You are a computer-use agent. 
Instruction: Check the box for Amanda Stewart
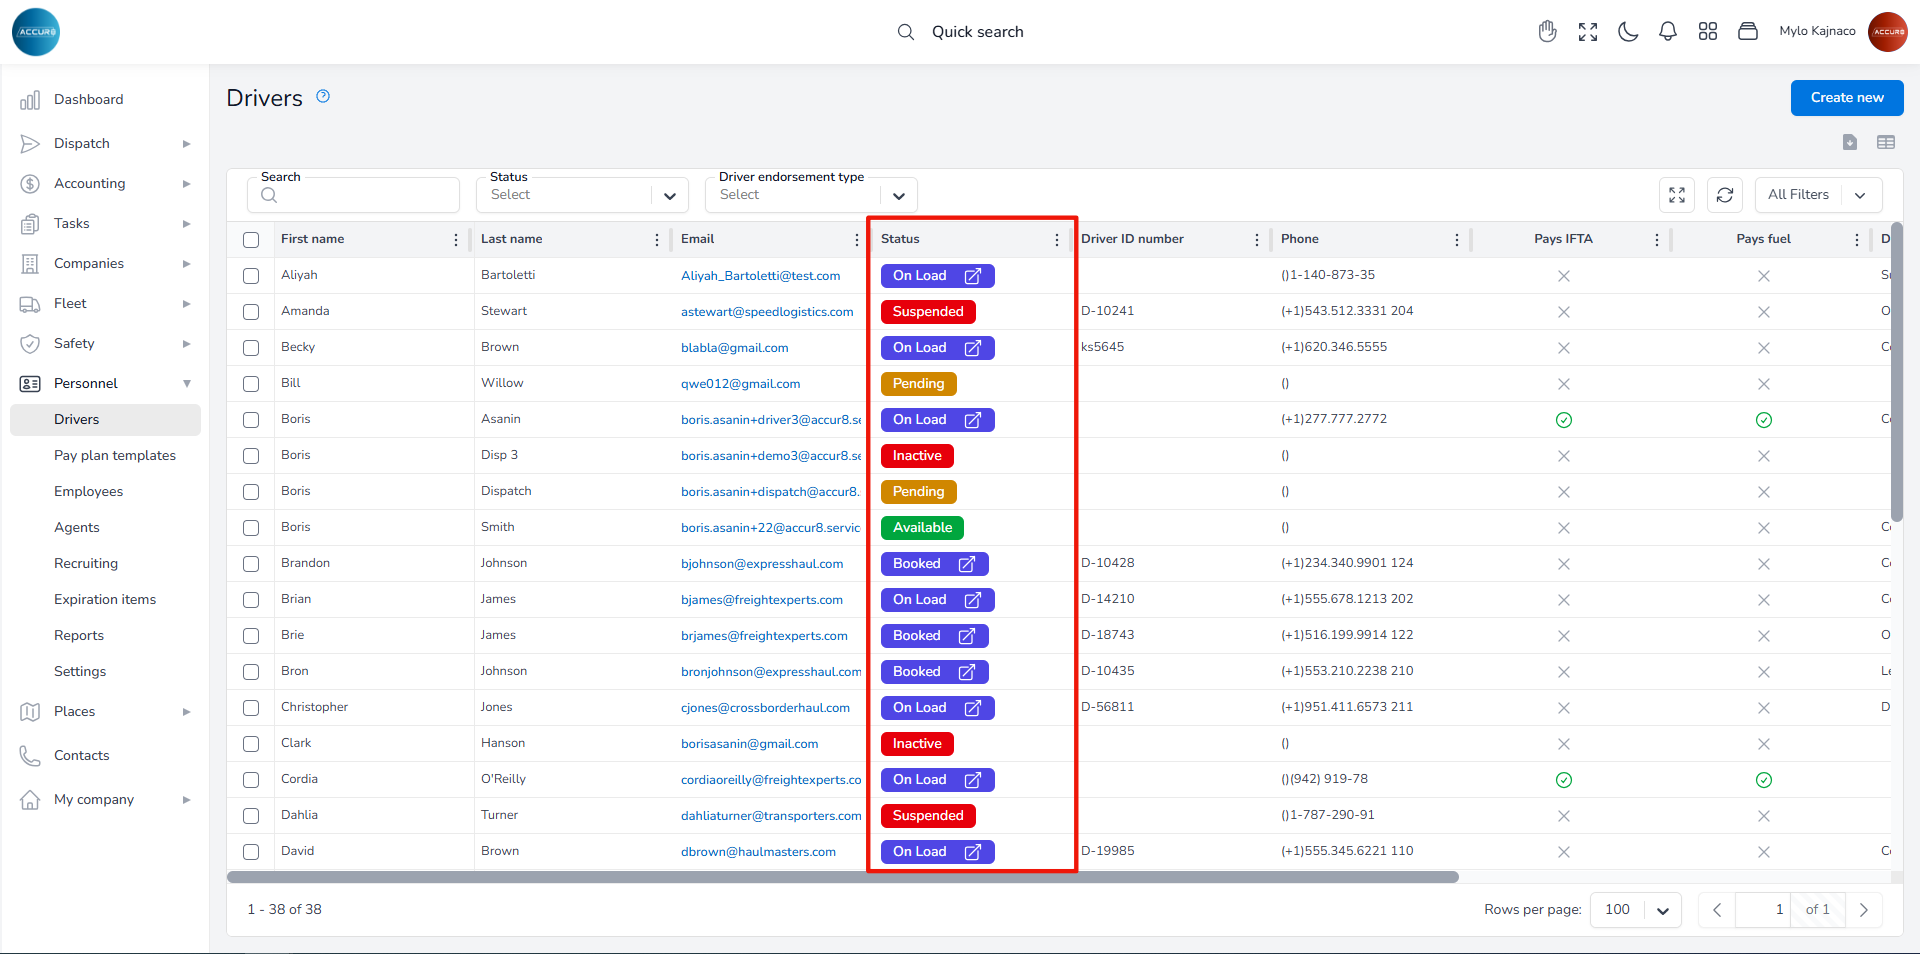(x=251, y=312)
